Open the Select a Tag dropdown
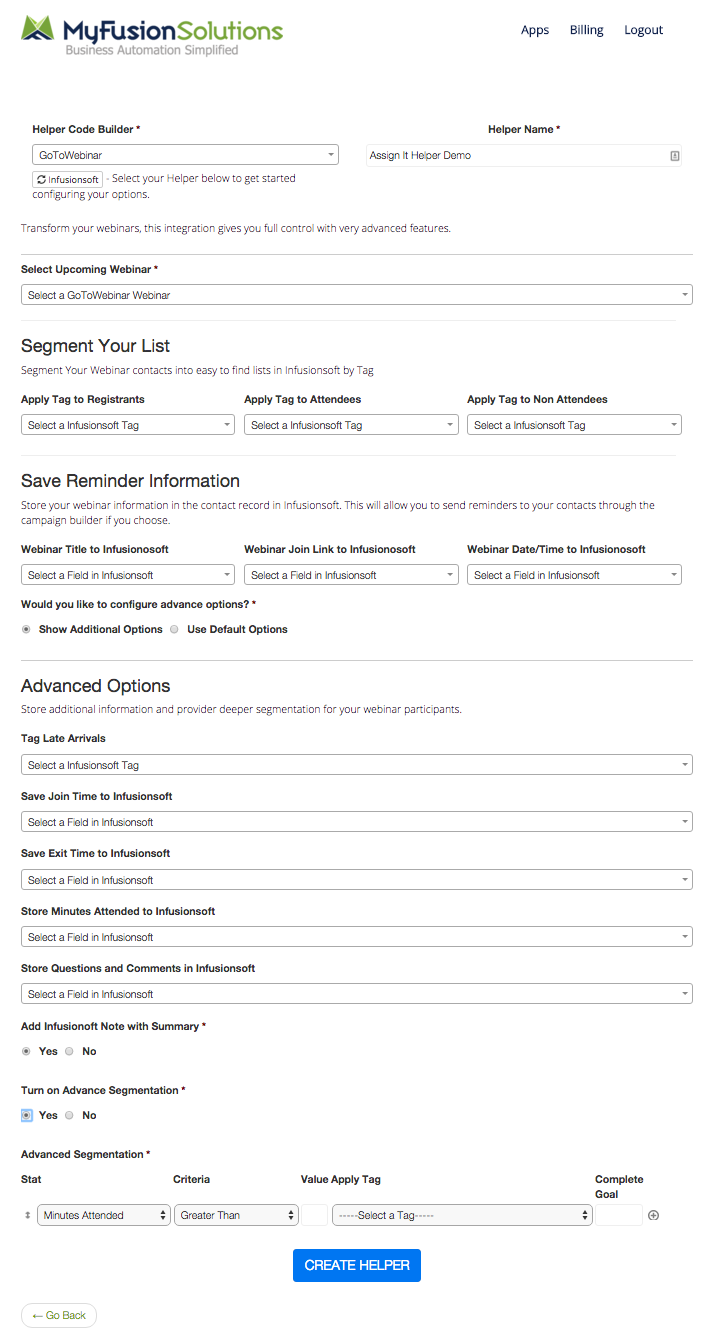This screenshot has height=1333, width=726. click(x=462, y=1215)
